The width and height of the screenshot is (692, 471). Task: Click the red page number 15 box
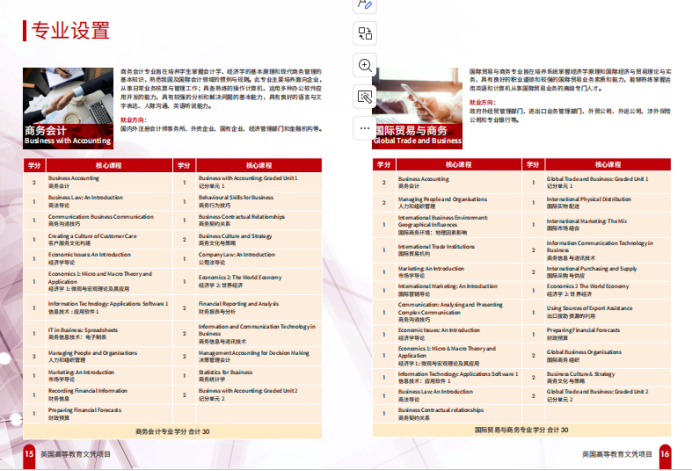point(29,454)
